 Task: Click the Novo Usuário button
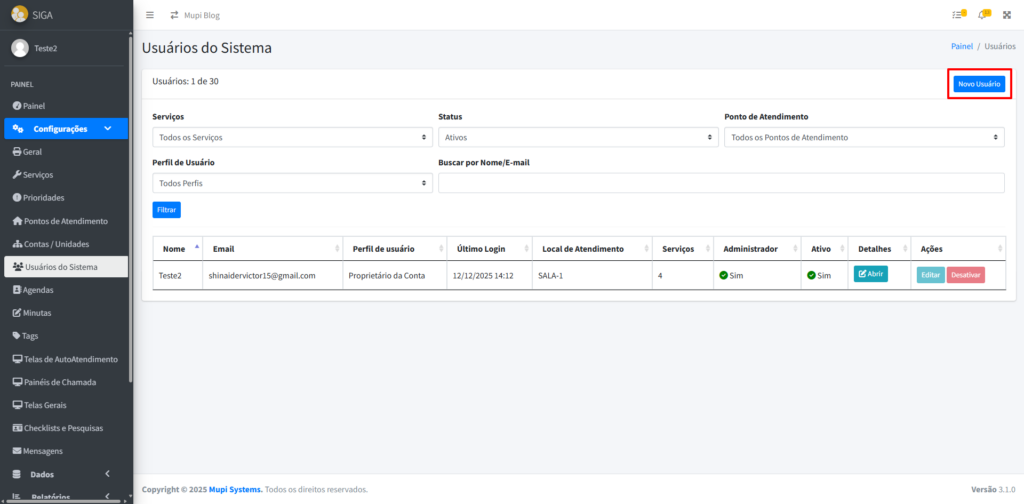pyautogui.click(x=979, y=84)
